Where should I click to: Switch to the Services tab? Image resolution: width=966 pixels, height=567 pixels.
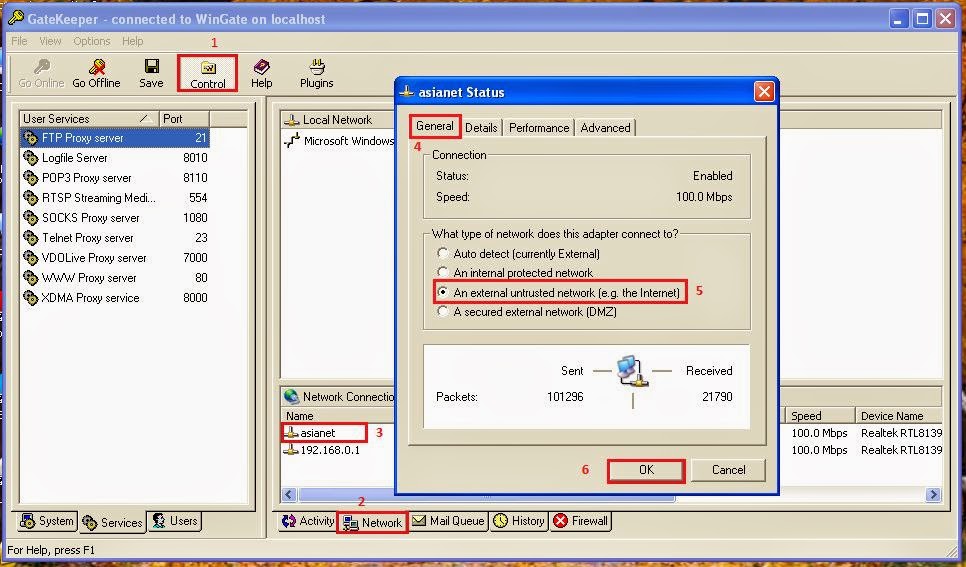click(x=113, y=523)
